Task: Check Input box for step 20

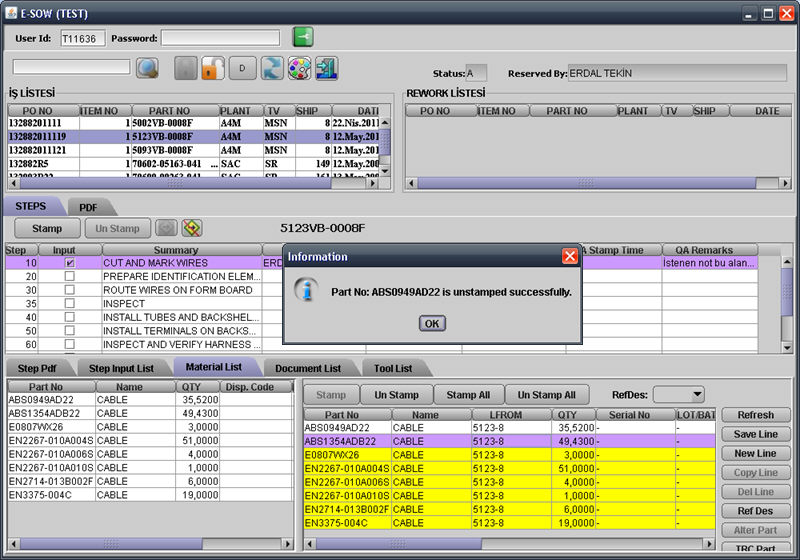Action: point(70,276)
